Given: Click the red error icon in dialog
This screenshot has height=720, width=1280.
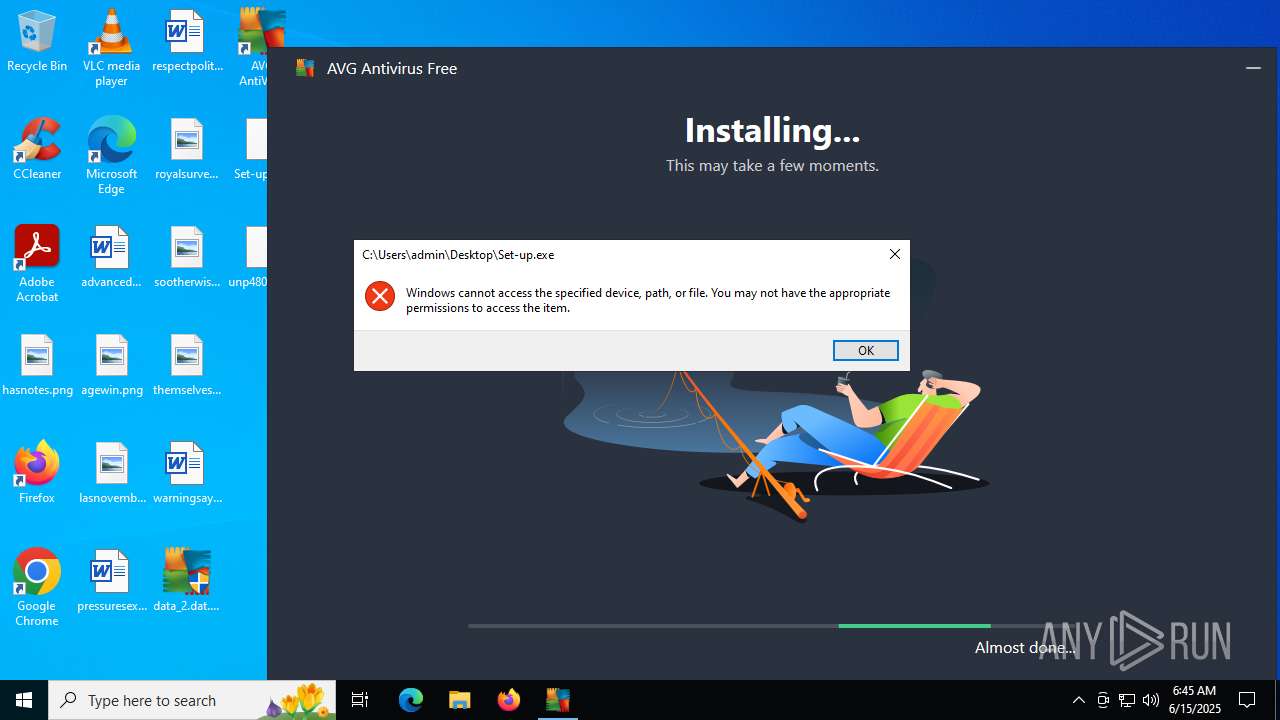Looking at the screenshot, I should pos(380,296).
